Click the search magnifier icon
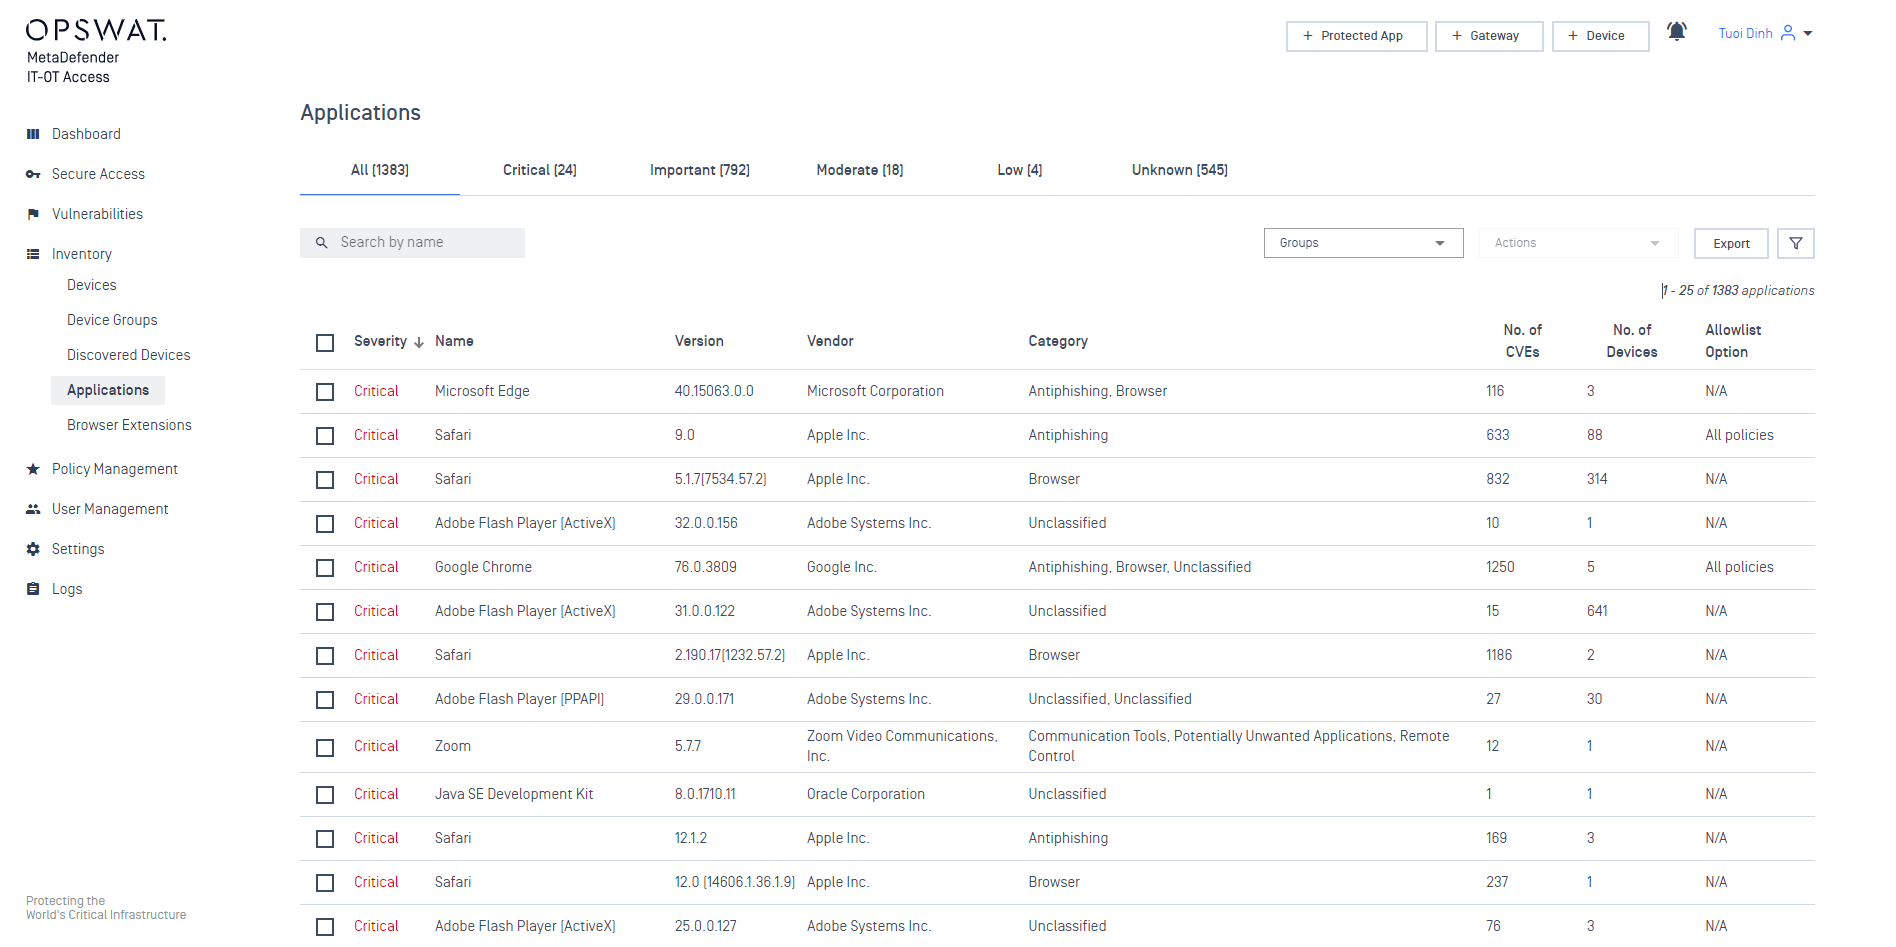 pos(322,243)
